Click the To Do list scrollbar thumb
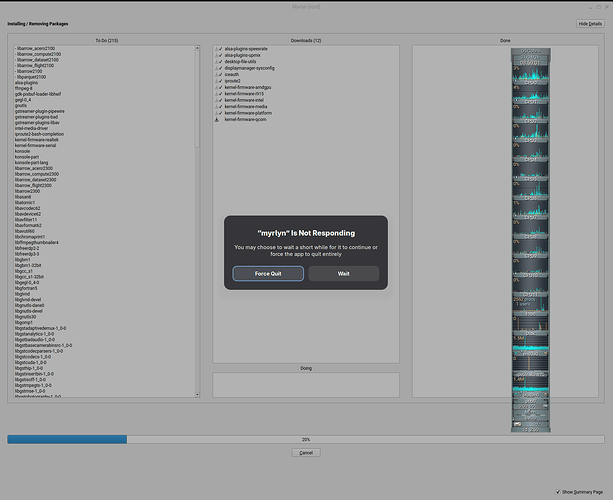This screenshot has width=613, height=500. click(x=197, y=99)
